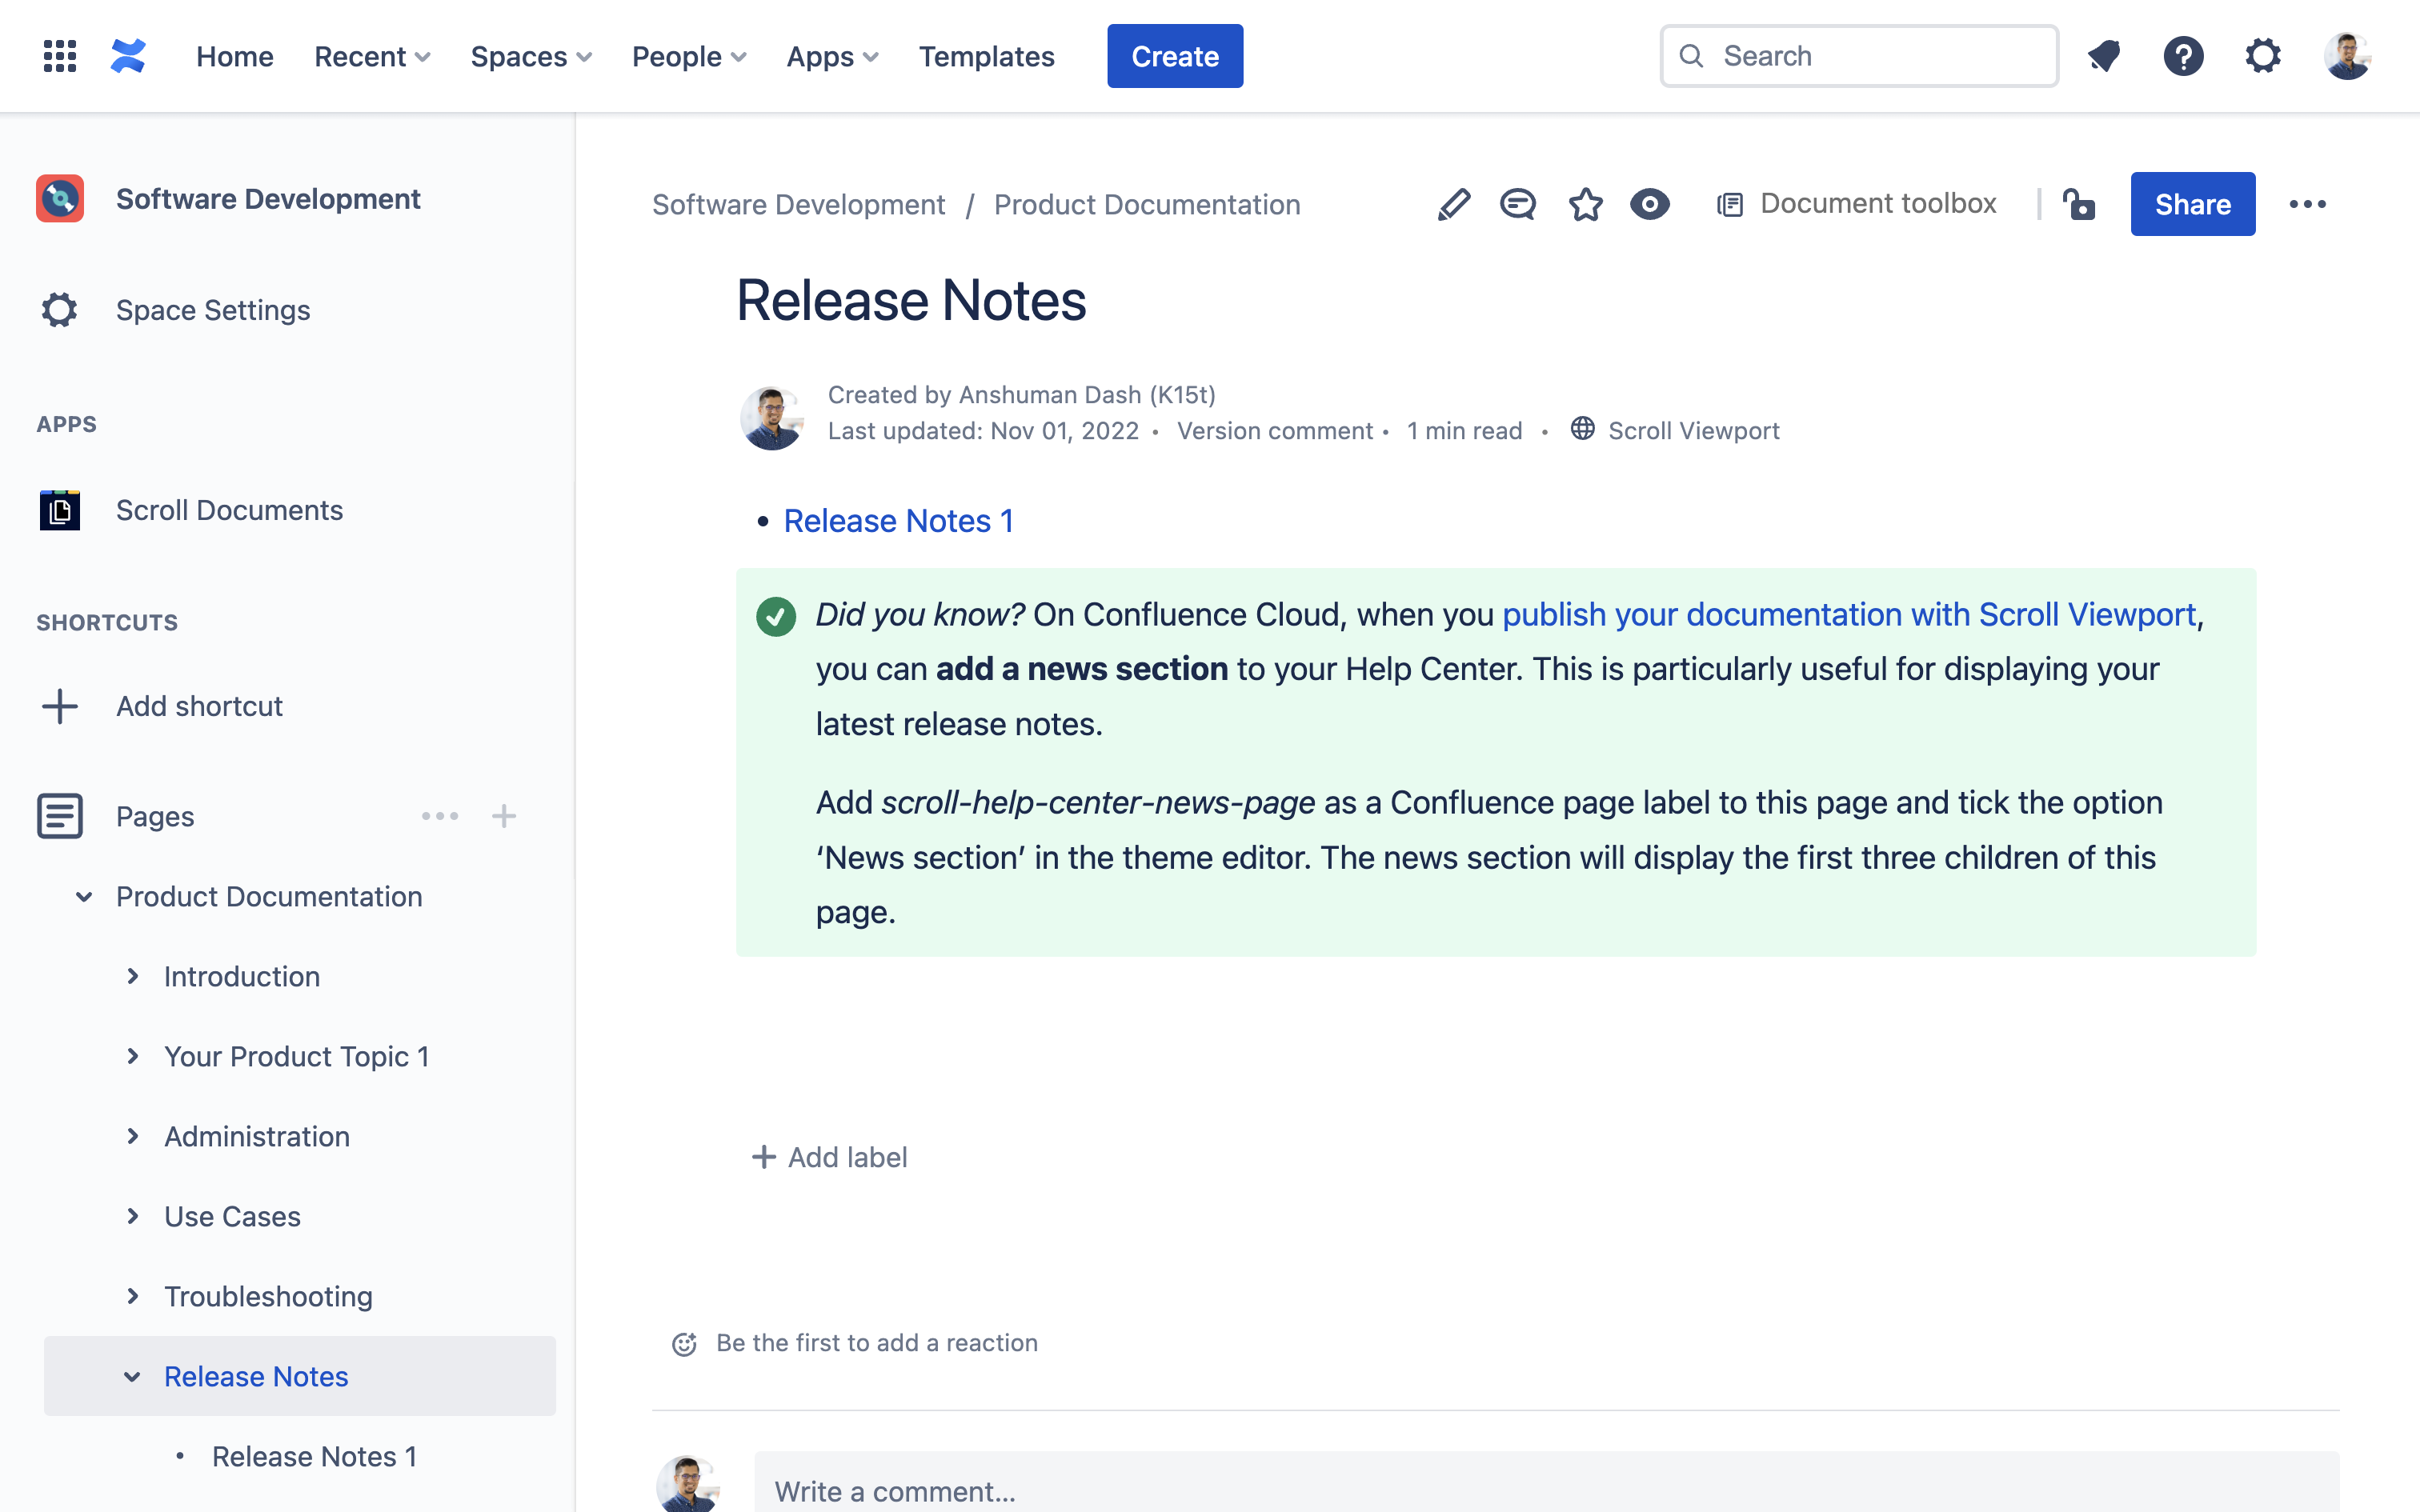Image resolution: width=2420 pixels, height=1512 pixels.
Task: Click the top bar settings gear
Action: tap(2263, 56)
